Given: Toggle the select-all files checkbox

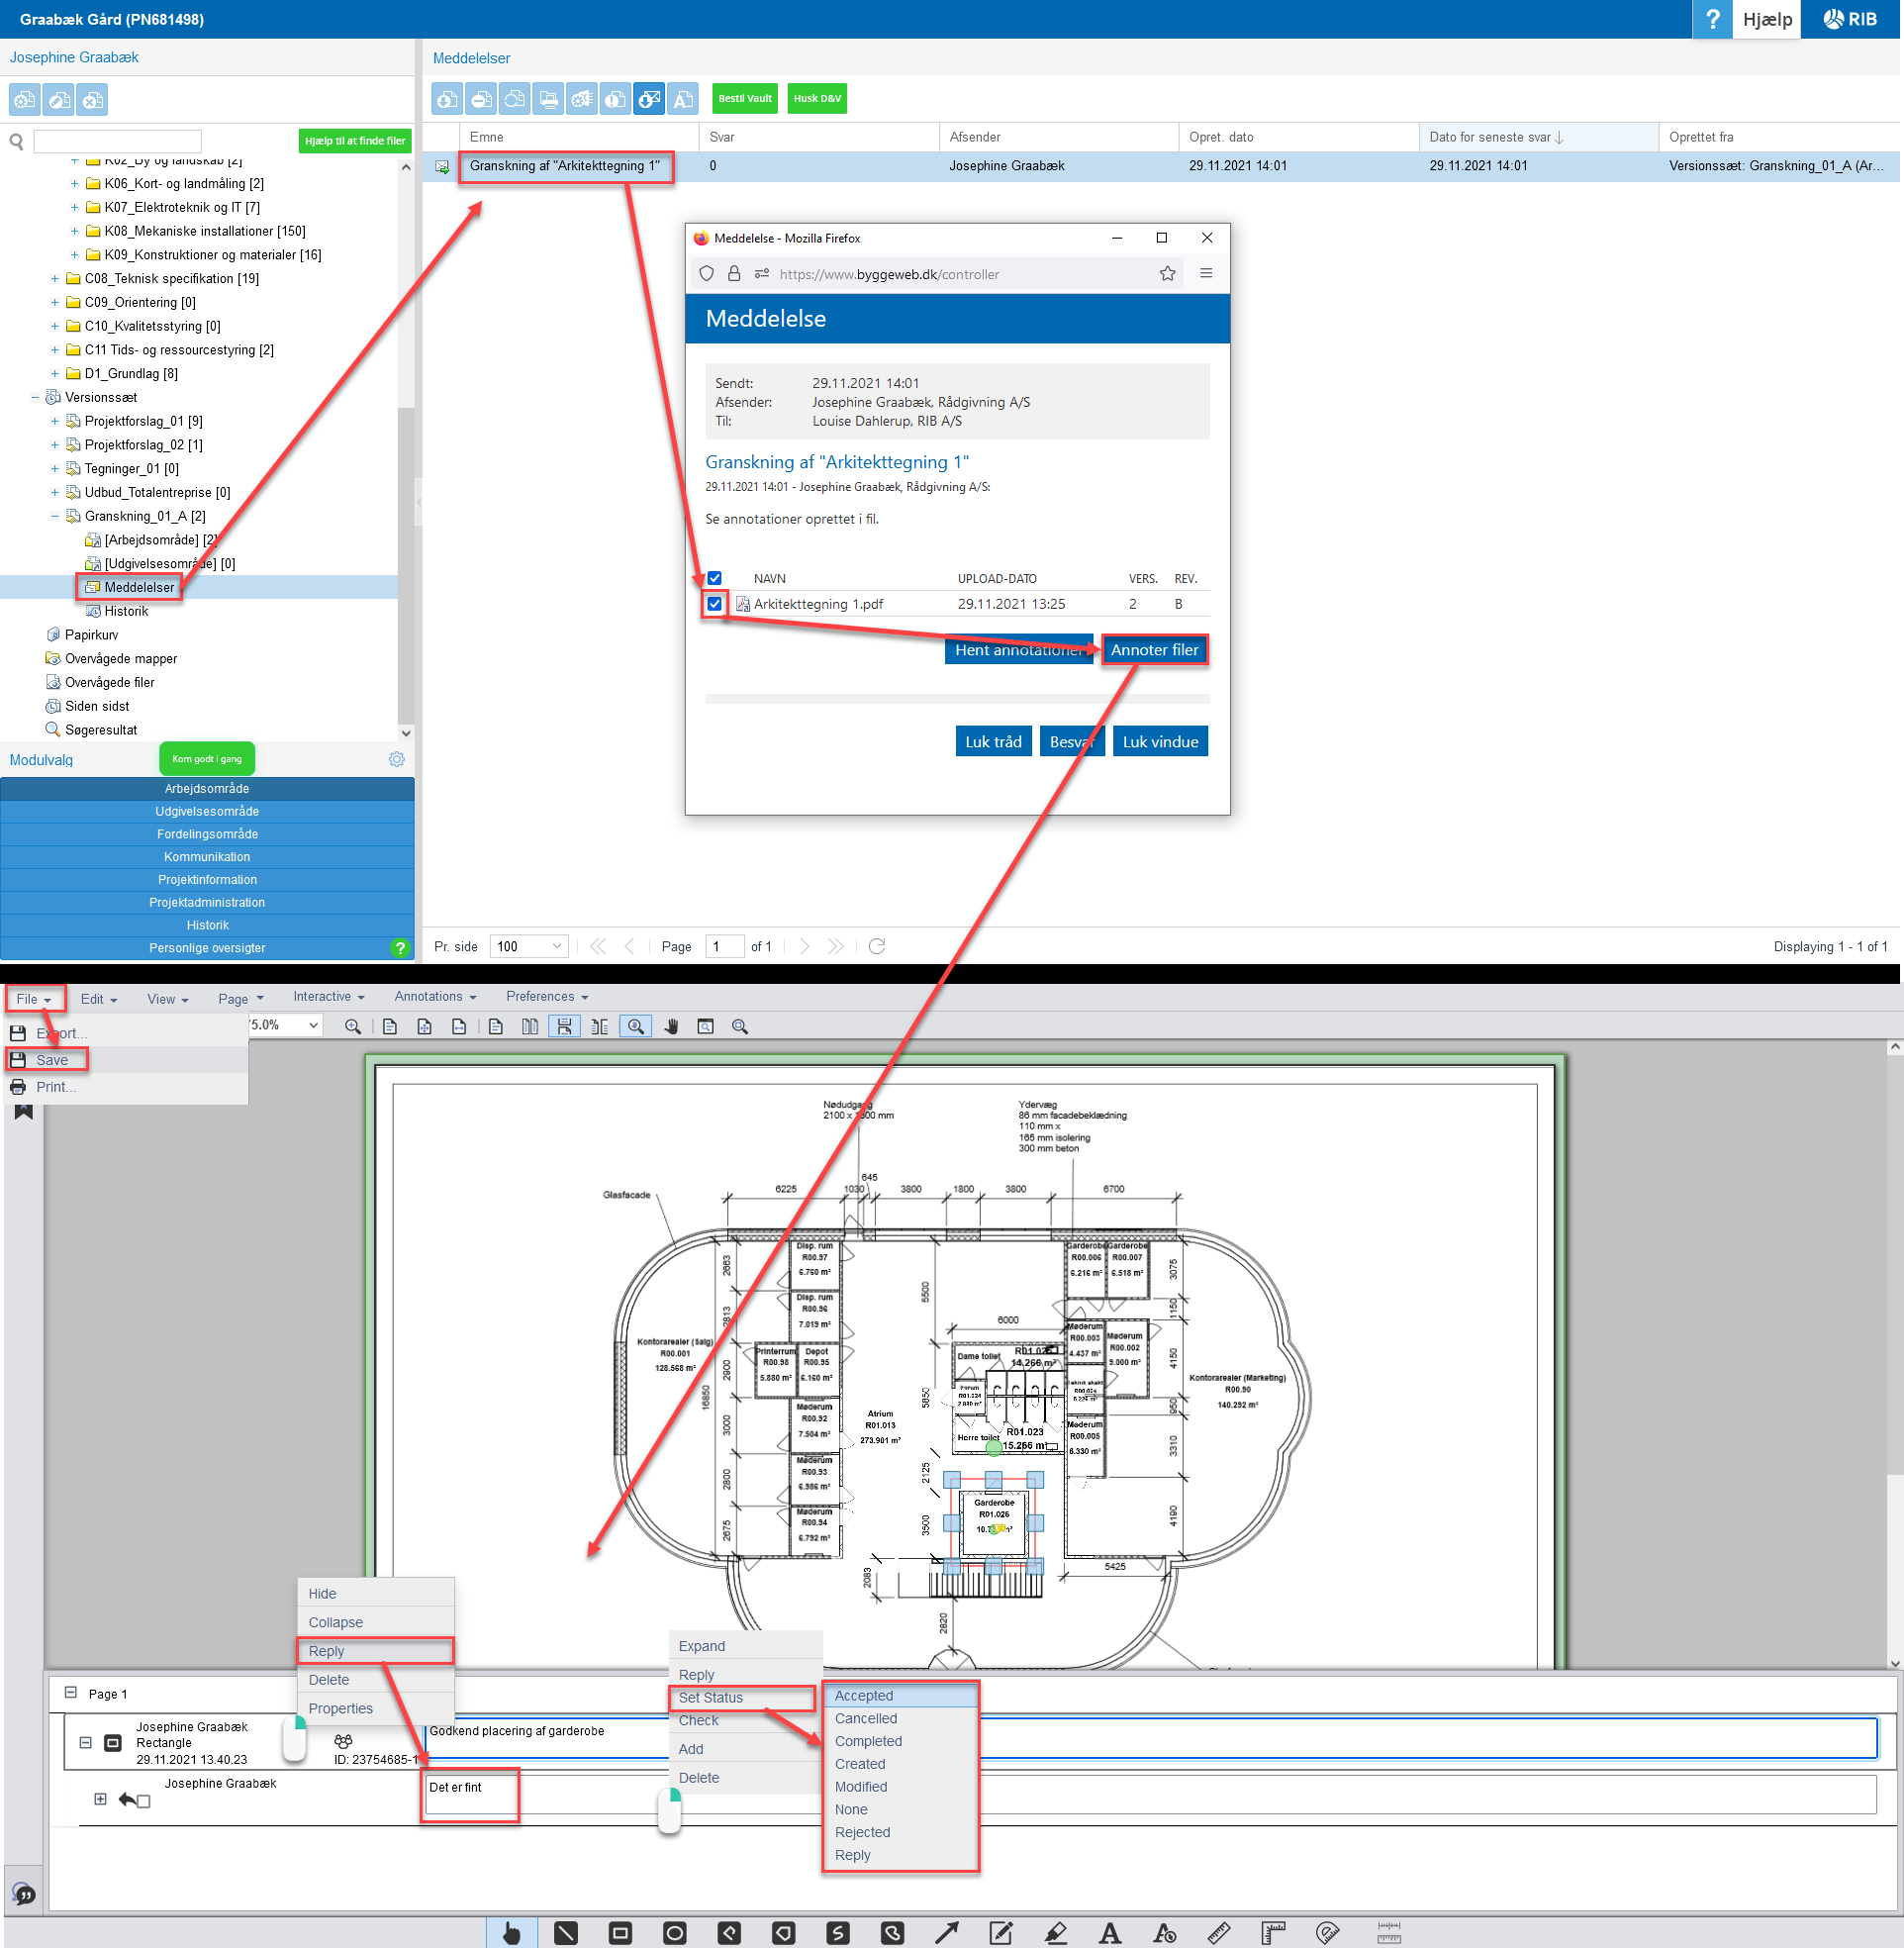Looking at the screenshot, I should click(x=714, y=578).
